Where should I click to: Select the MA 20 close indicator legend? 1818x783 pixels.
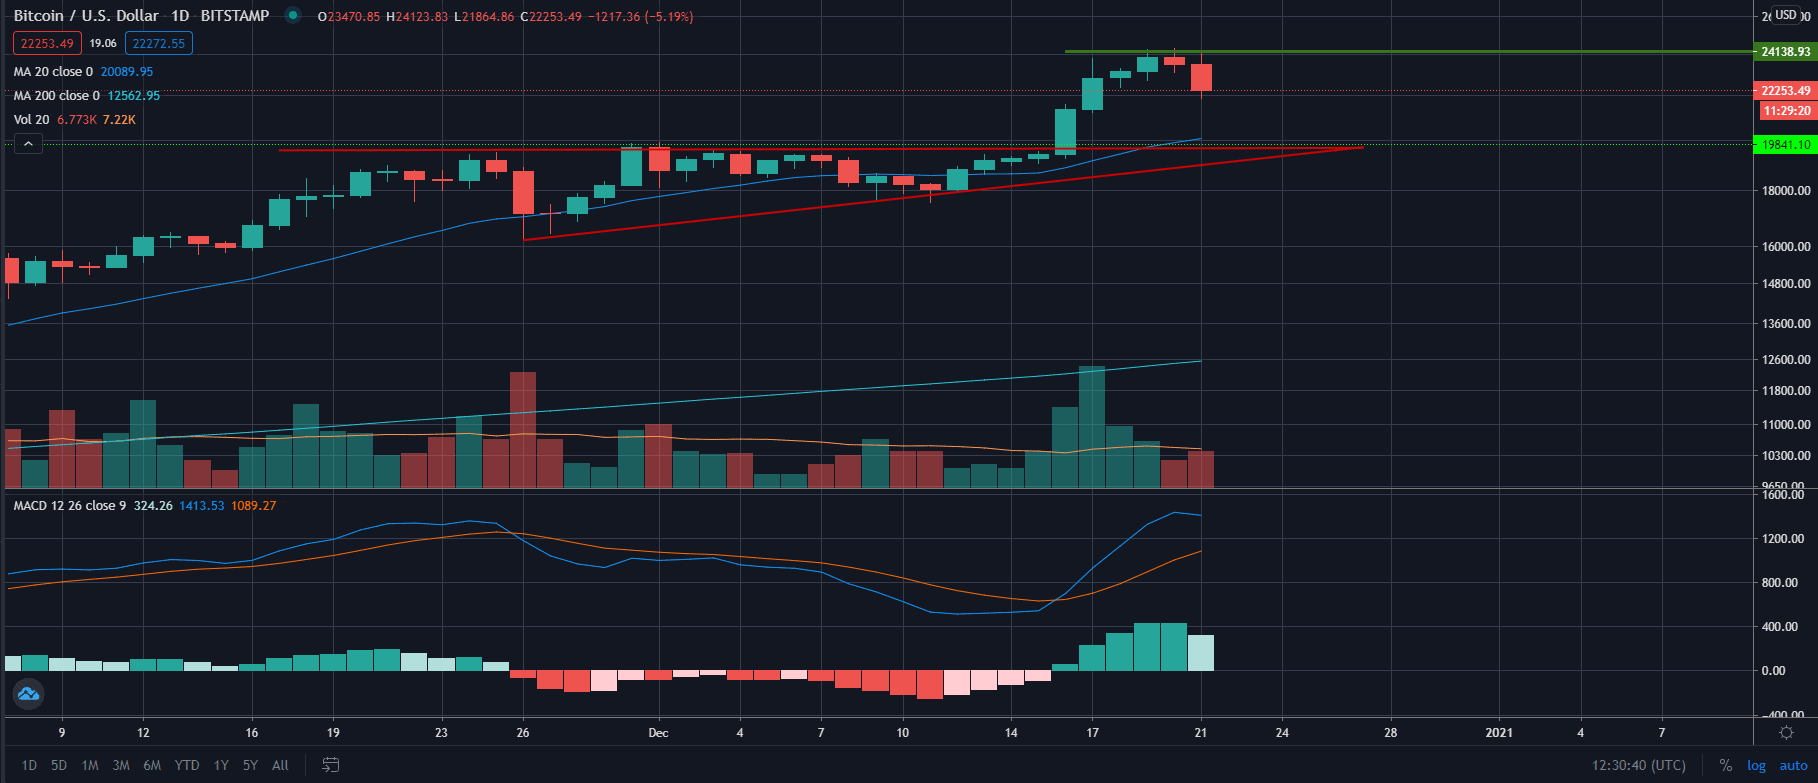click(x=53, y=72)
